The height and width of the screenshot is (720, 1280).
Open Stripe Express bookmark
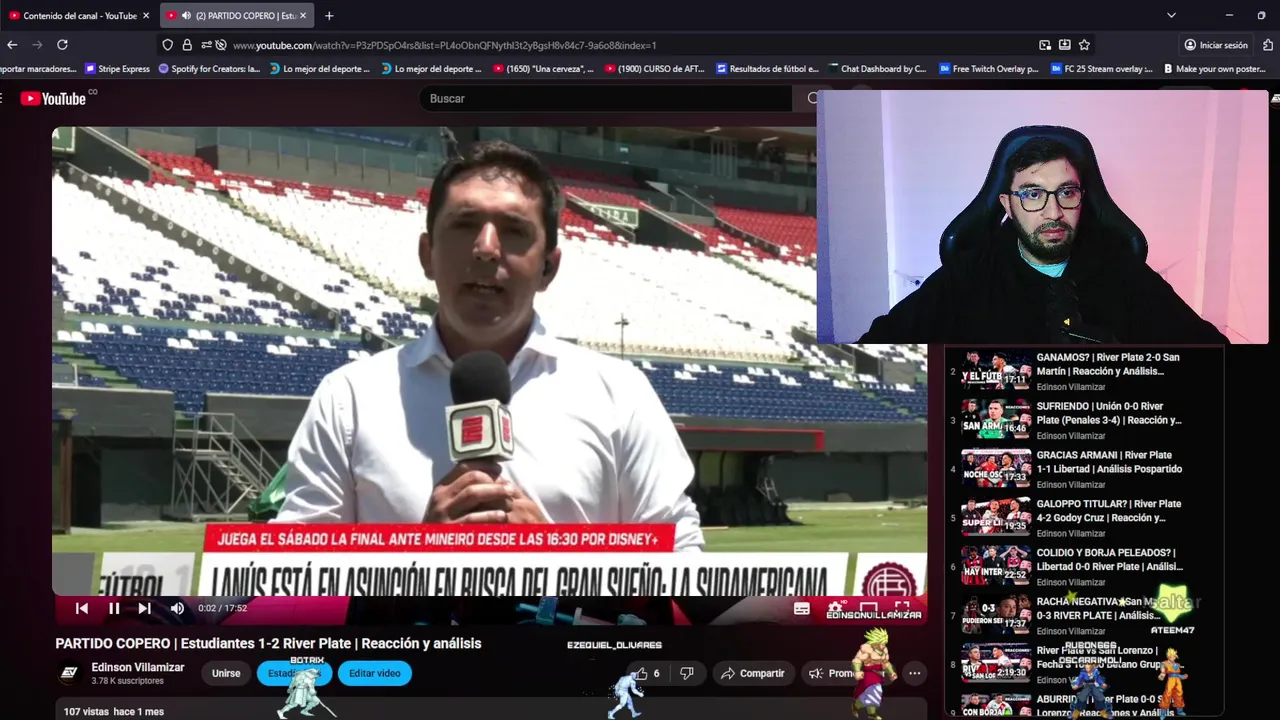point(117,69)
